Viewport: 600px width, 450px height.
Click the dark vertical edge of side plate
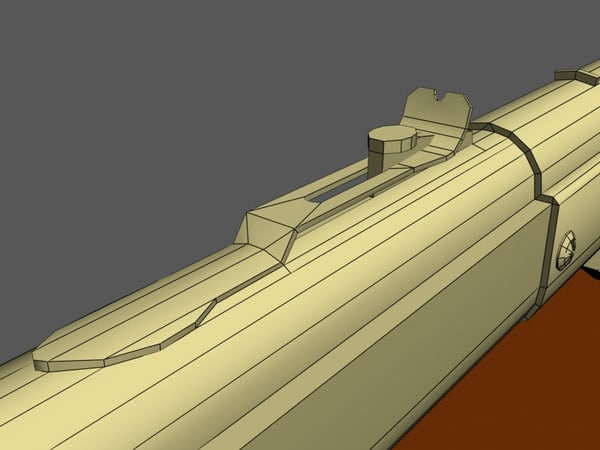548,250
